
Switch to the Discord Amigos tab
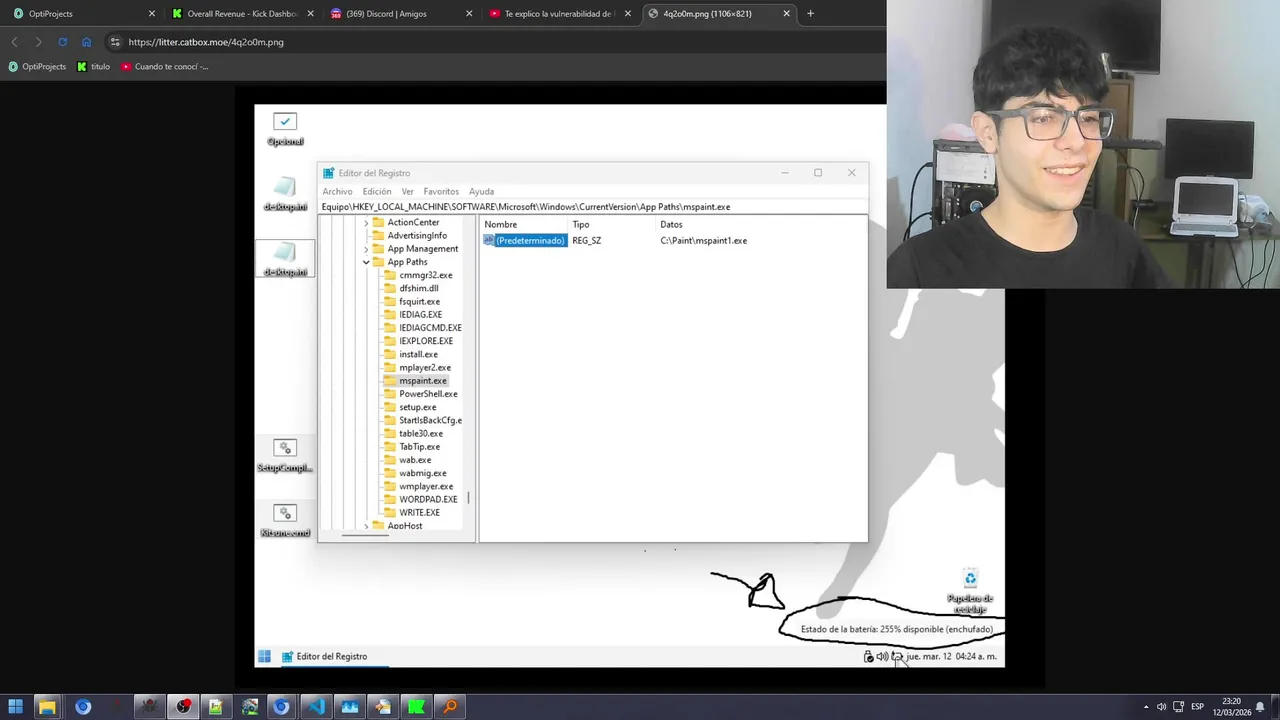pos(400,14)
